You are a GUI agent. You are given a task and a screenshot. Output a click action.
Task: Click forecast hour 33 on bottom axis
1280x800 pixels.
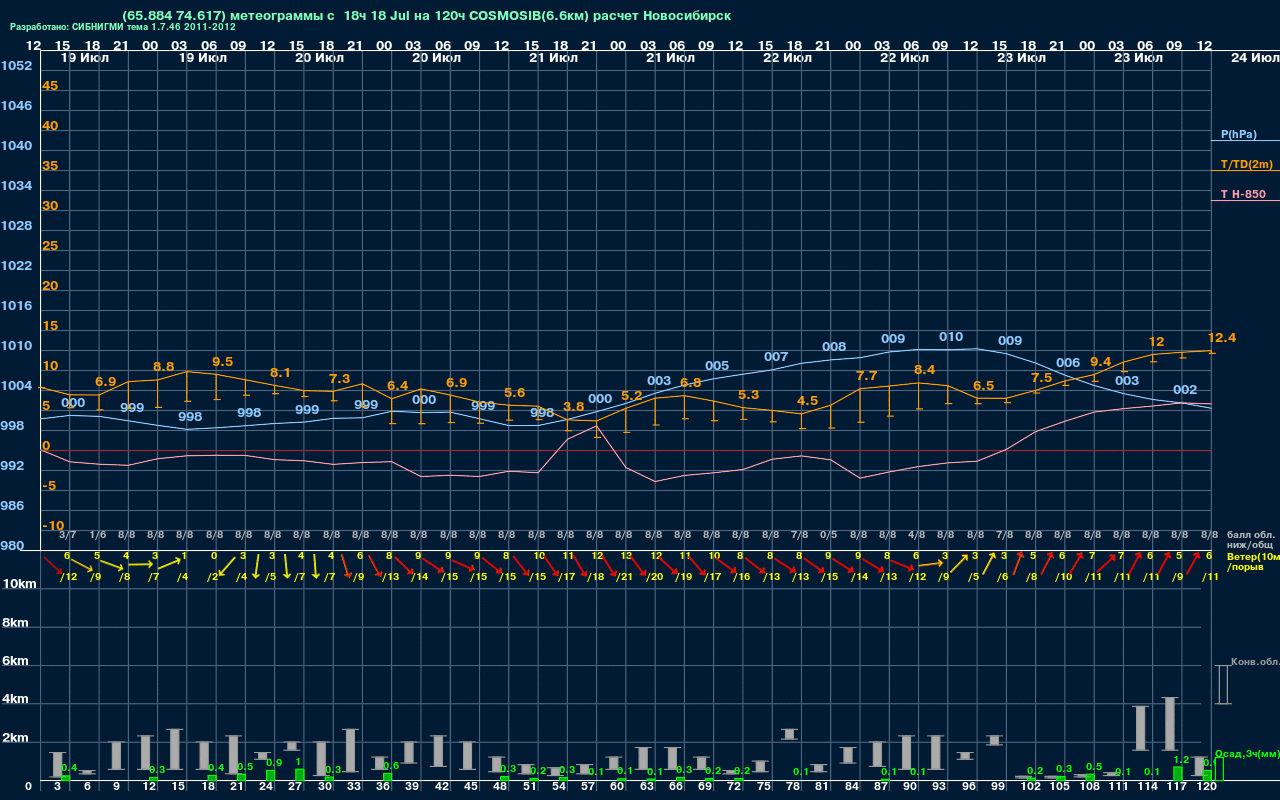coord(355,787)
